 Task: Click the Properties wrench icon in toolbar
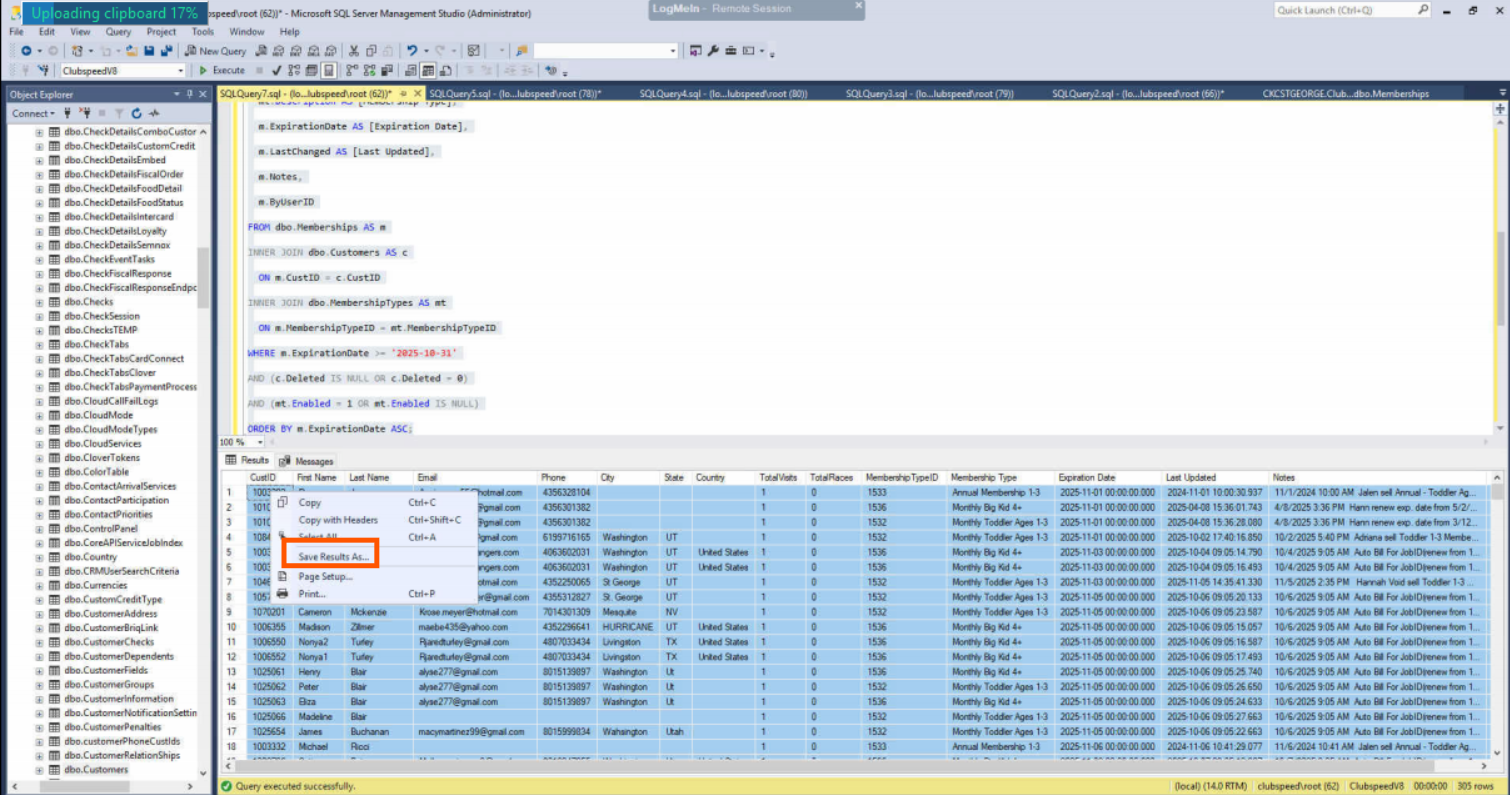[x=713, y=51]
